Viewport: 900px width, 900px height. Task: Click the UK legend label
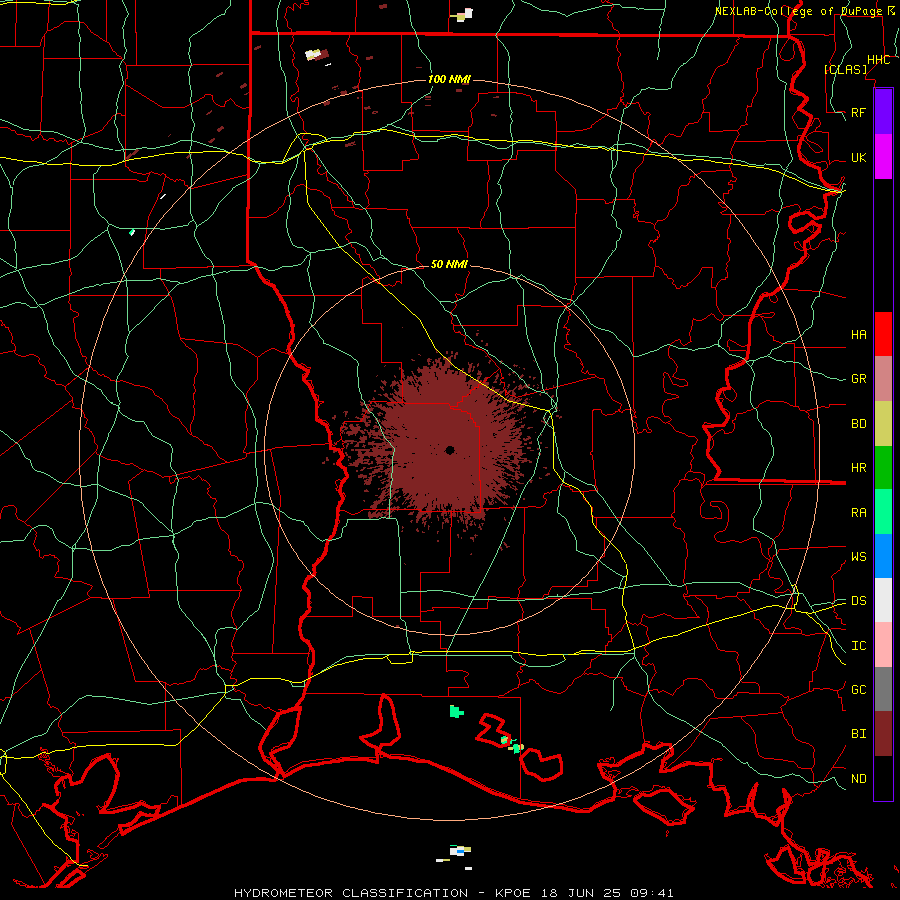point(858,157)
